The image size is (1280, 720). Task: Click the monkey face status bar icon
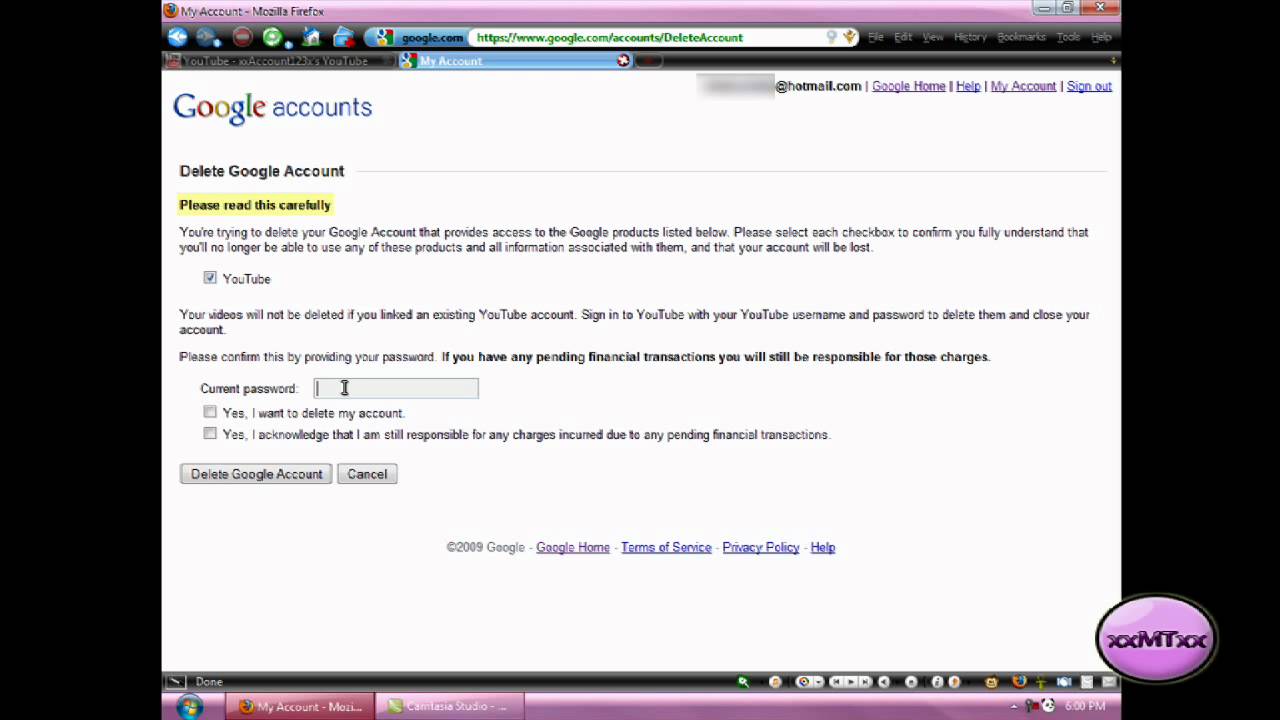click(x=991, y=682)
